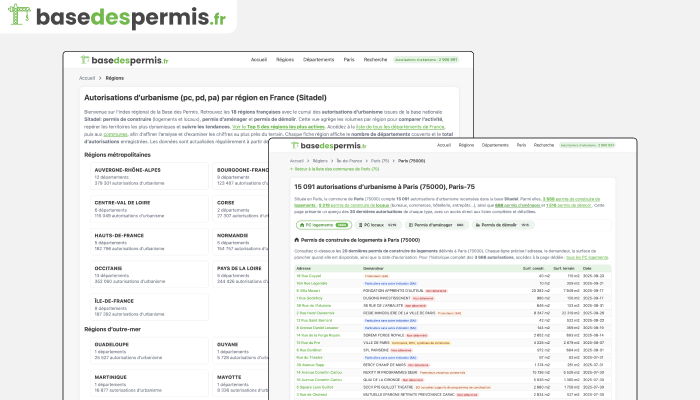Image resolution: width=700 pixels, height=400 pixels.
Task: Click the crane icon in back window header
Action: [x=85, y=60]
